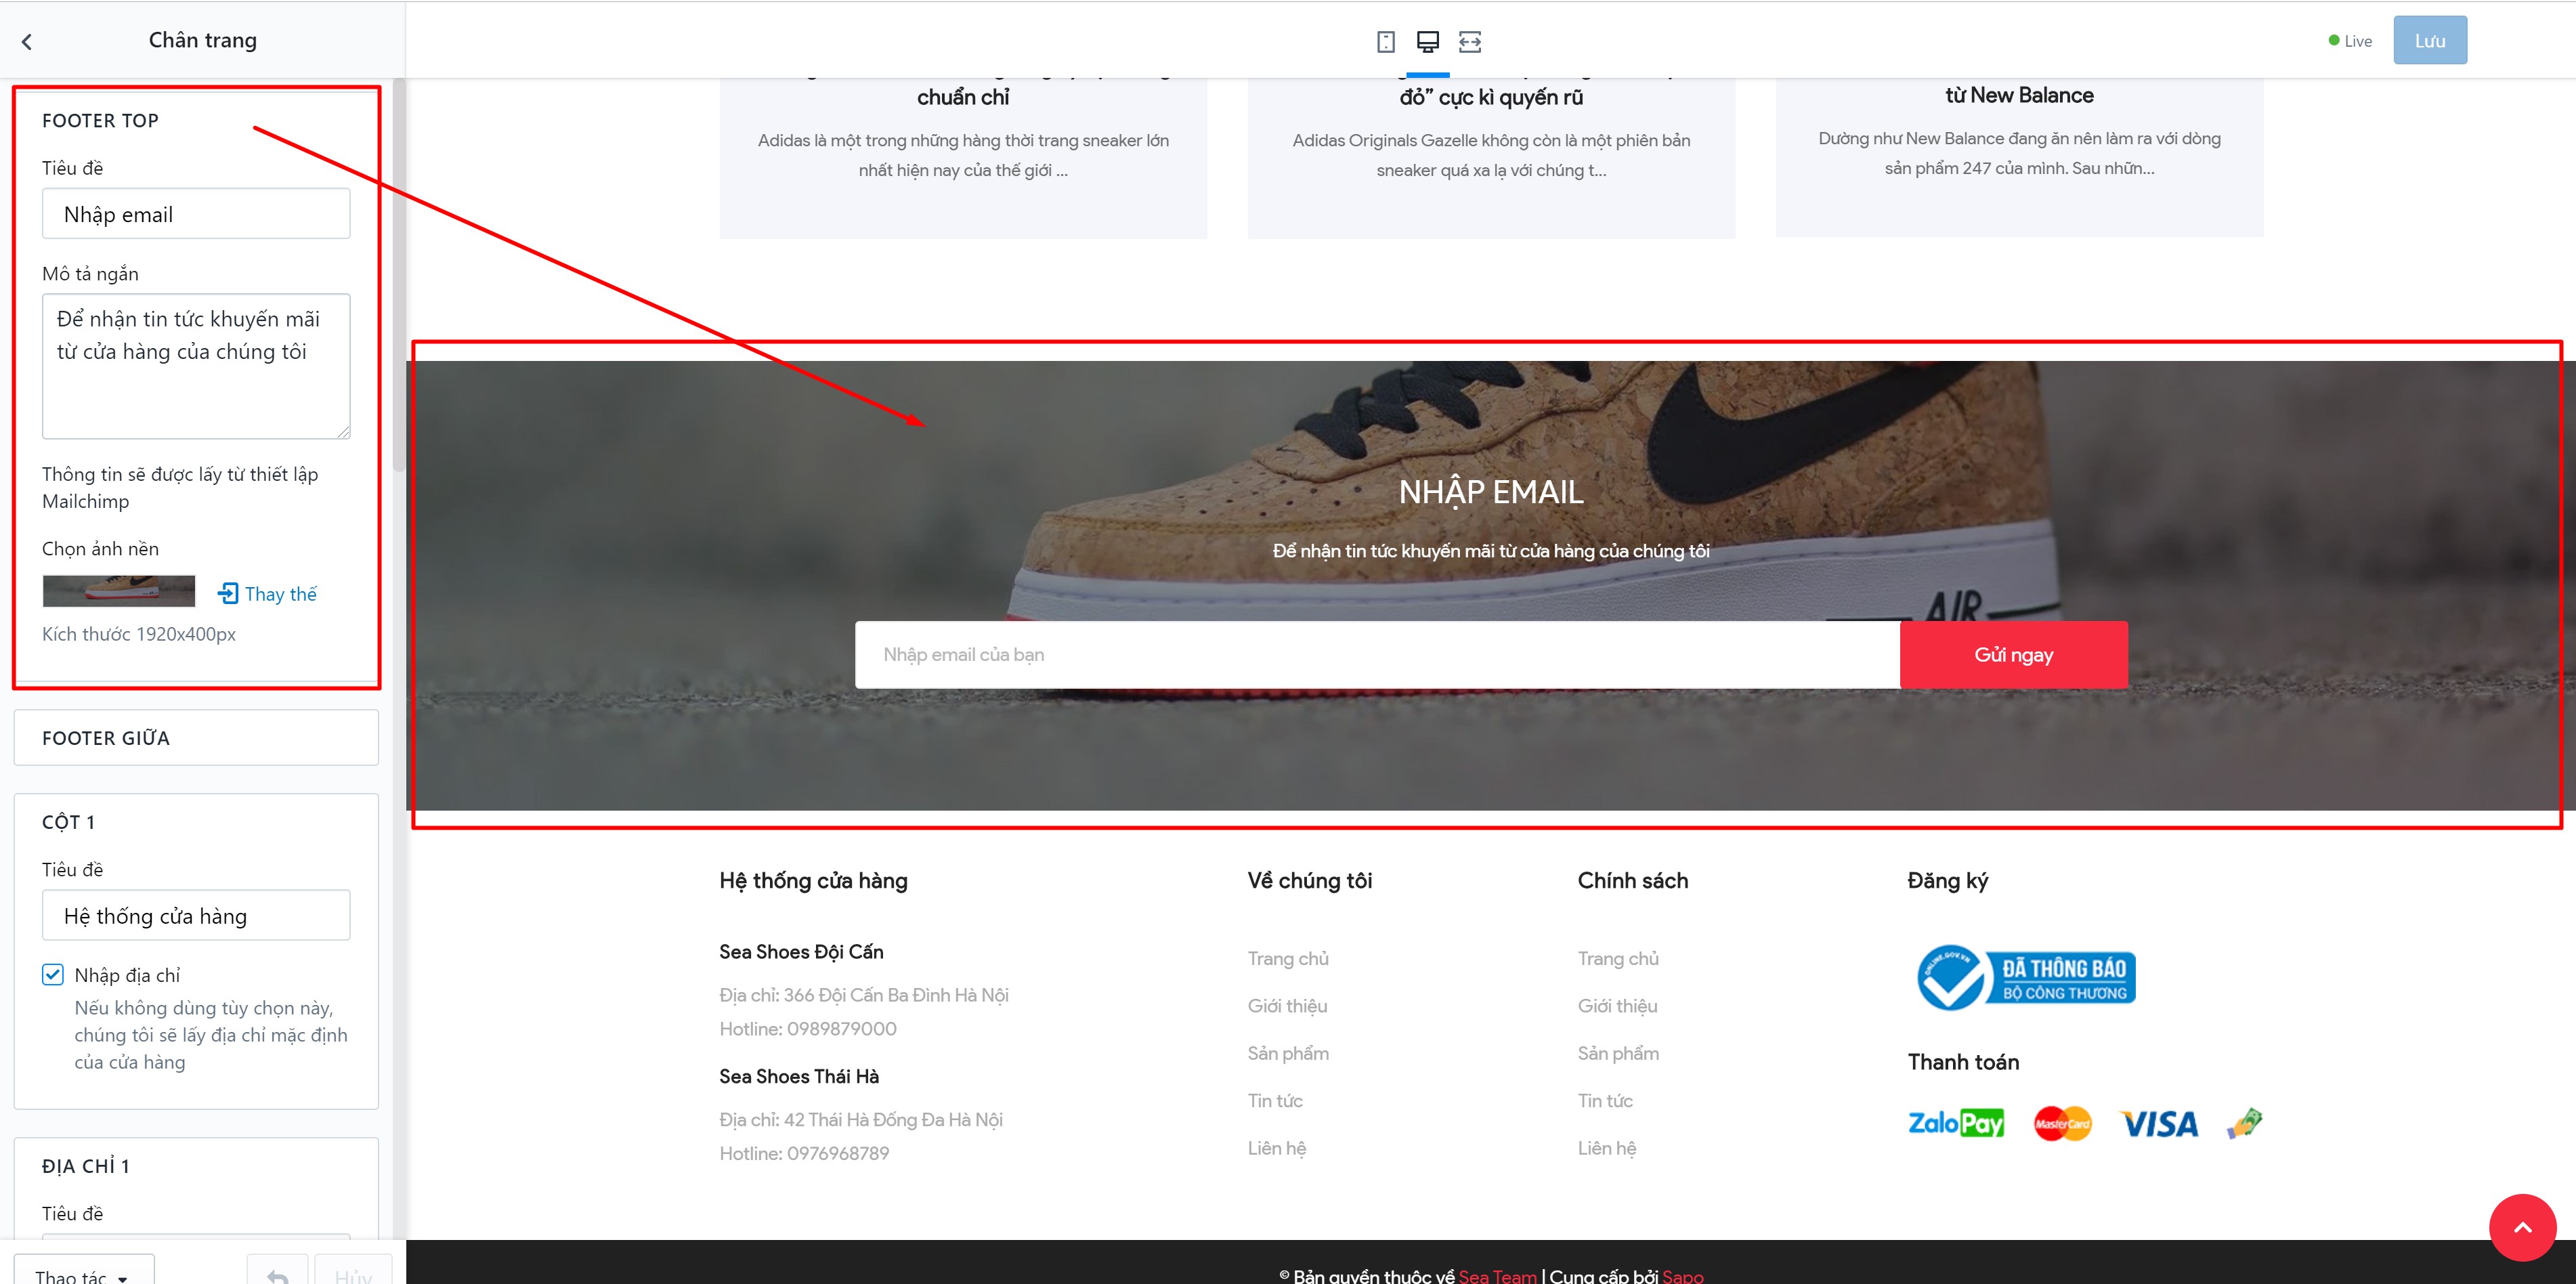The width and height of the screenshot is (2576, 1284).
Task: Switch to mobile preview icon
Action: pyautogui.click(x=1385, y=41)
